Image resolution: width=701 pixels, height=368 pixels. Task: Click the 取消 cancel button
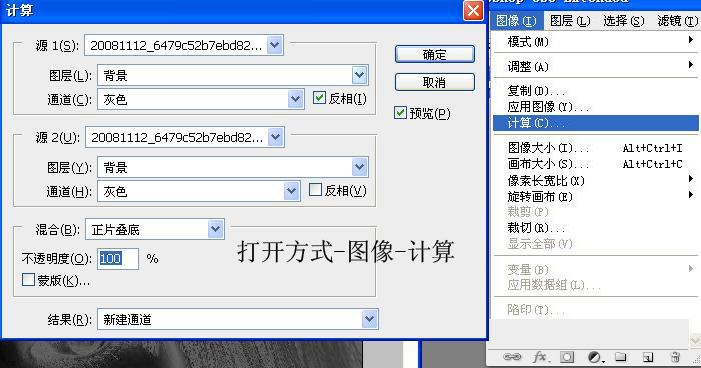click(x=435, y=82)
